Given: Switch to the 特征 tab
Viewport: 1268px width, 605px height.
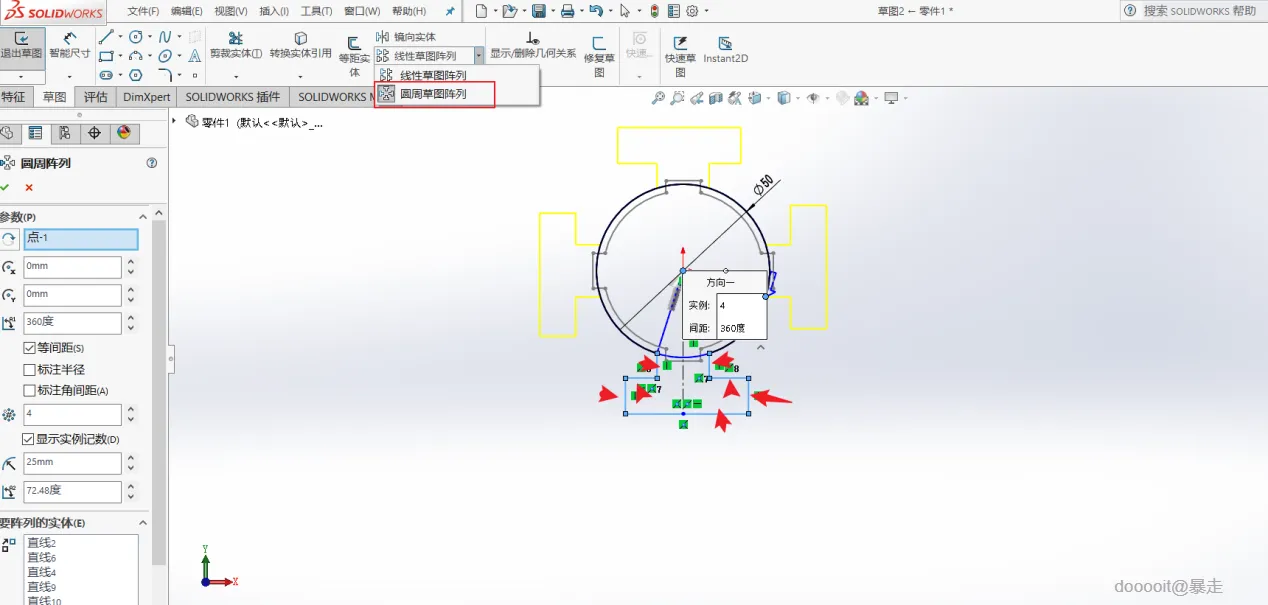Looking at the screenshot, I should pos(13,97).
